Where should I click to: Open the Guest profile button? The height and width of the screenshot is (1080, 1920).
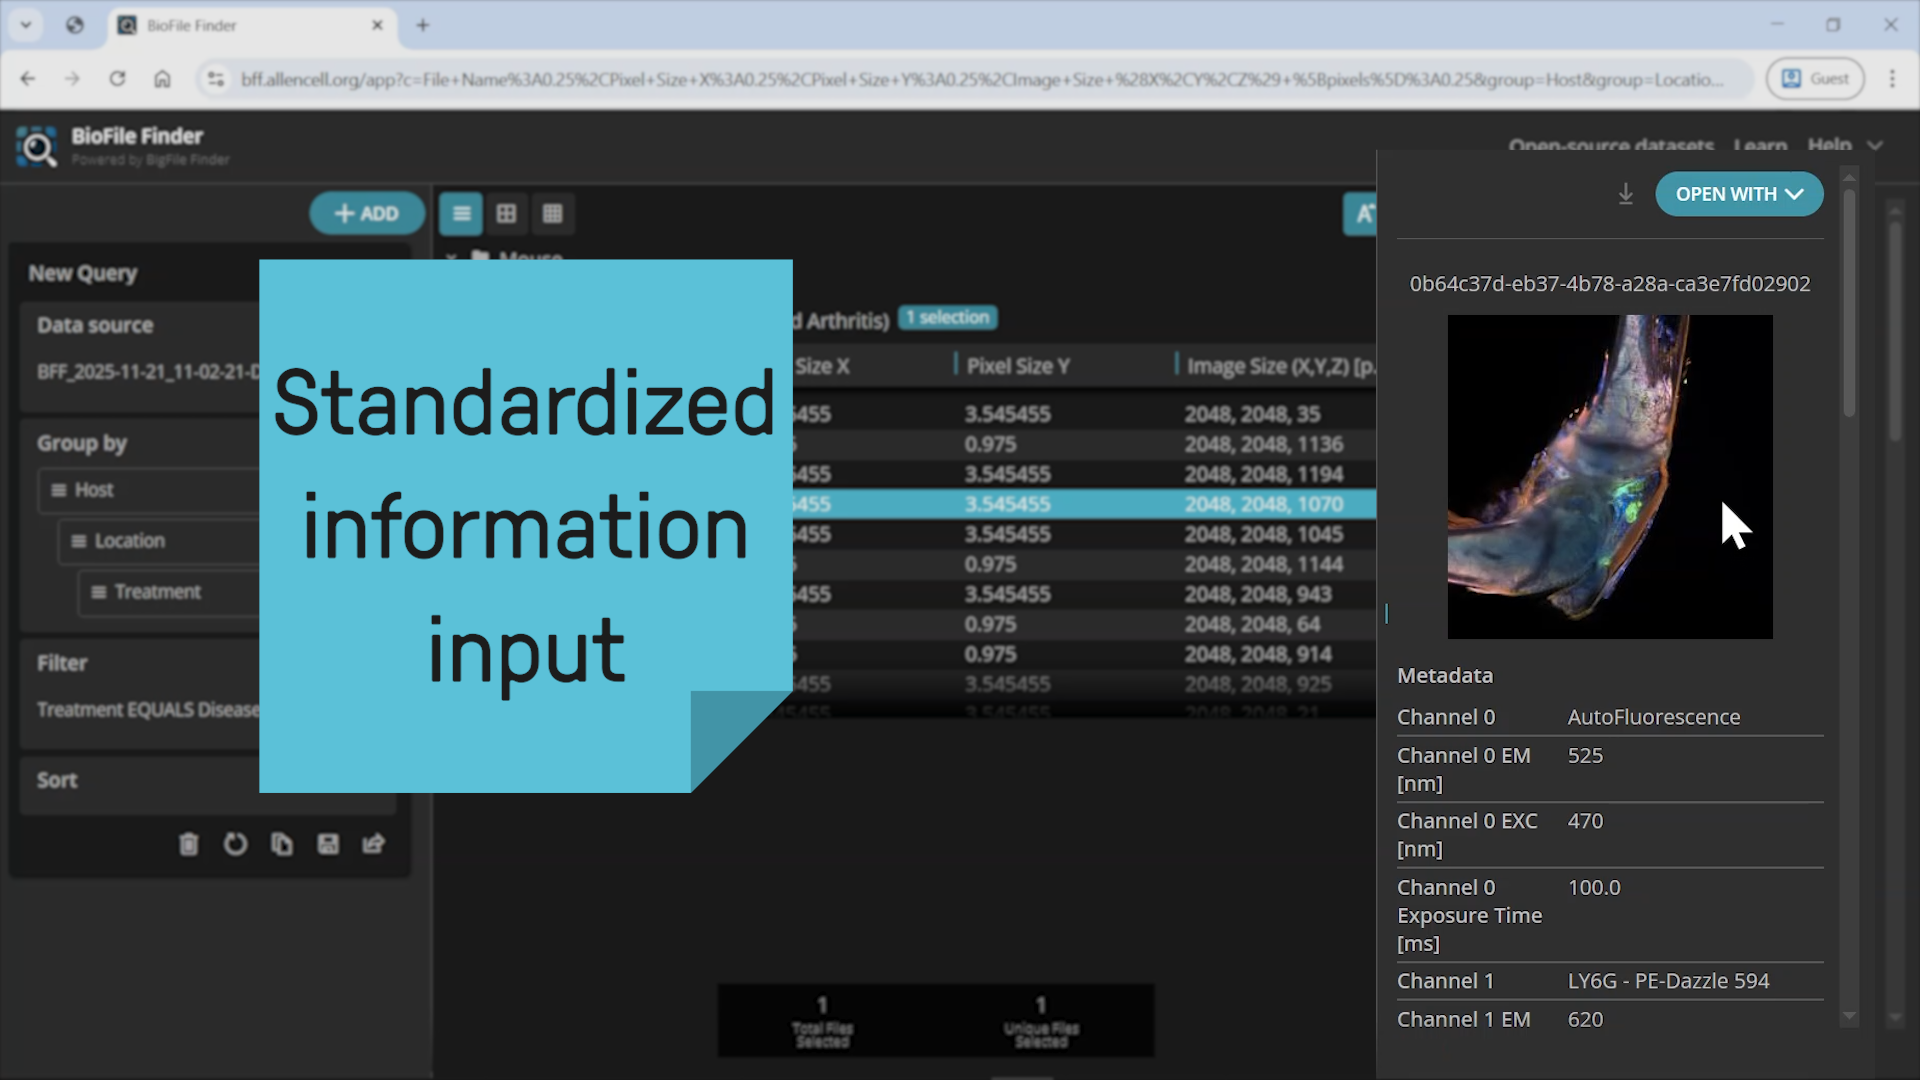pyautogui.click(x=1815, y=79)
